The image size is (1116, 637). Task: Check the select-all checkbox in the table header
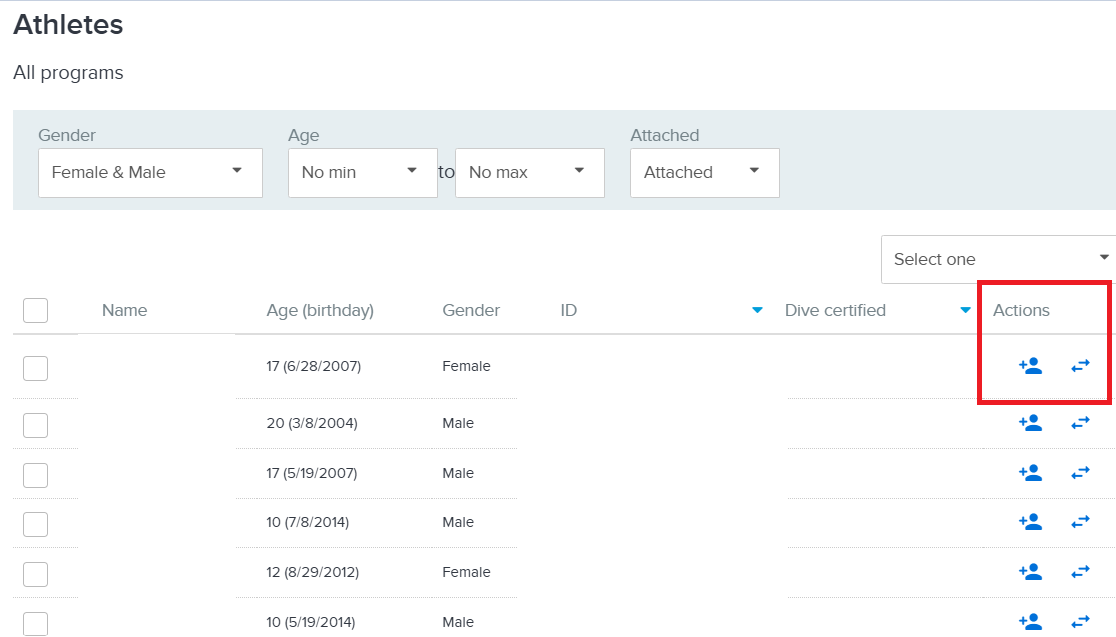pyautogui.click(x=34, y=310)
